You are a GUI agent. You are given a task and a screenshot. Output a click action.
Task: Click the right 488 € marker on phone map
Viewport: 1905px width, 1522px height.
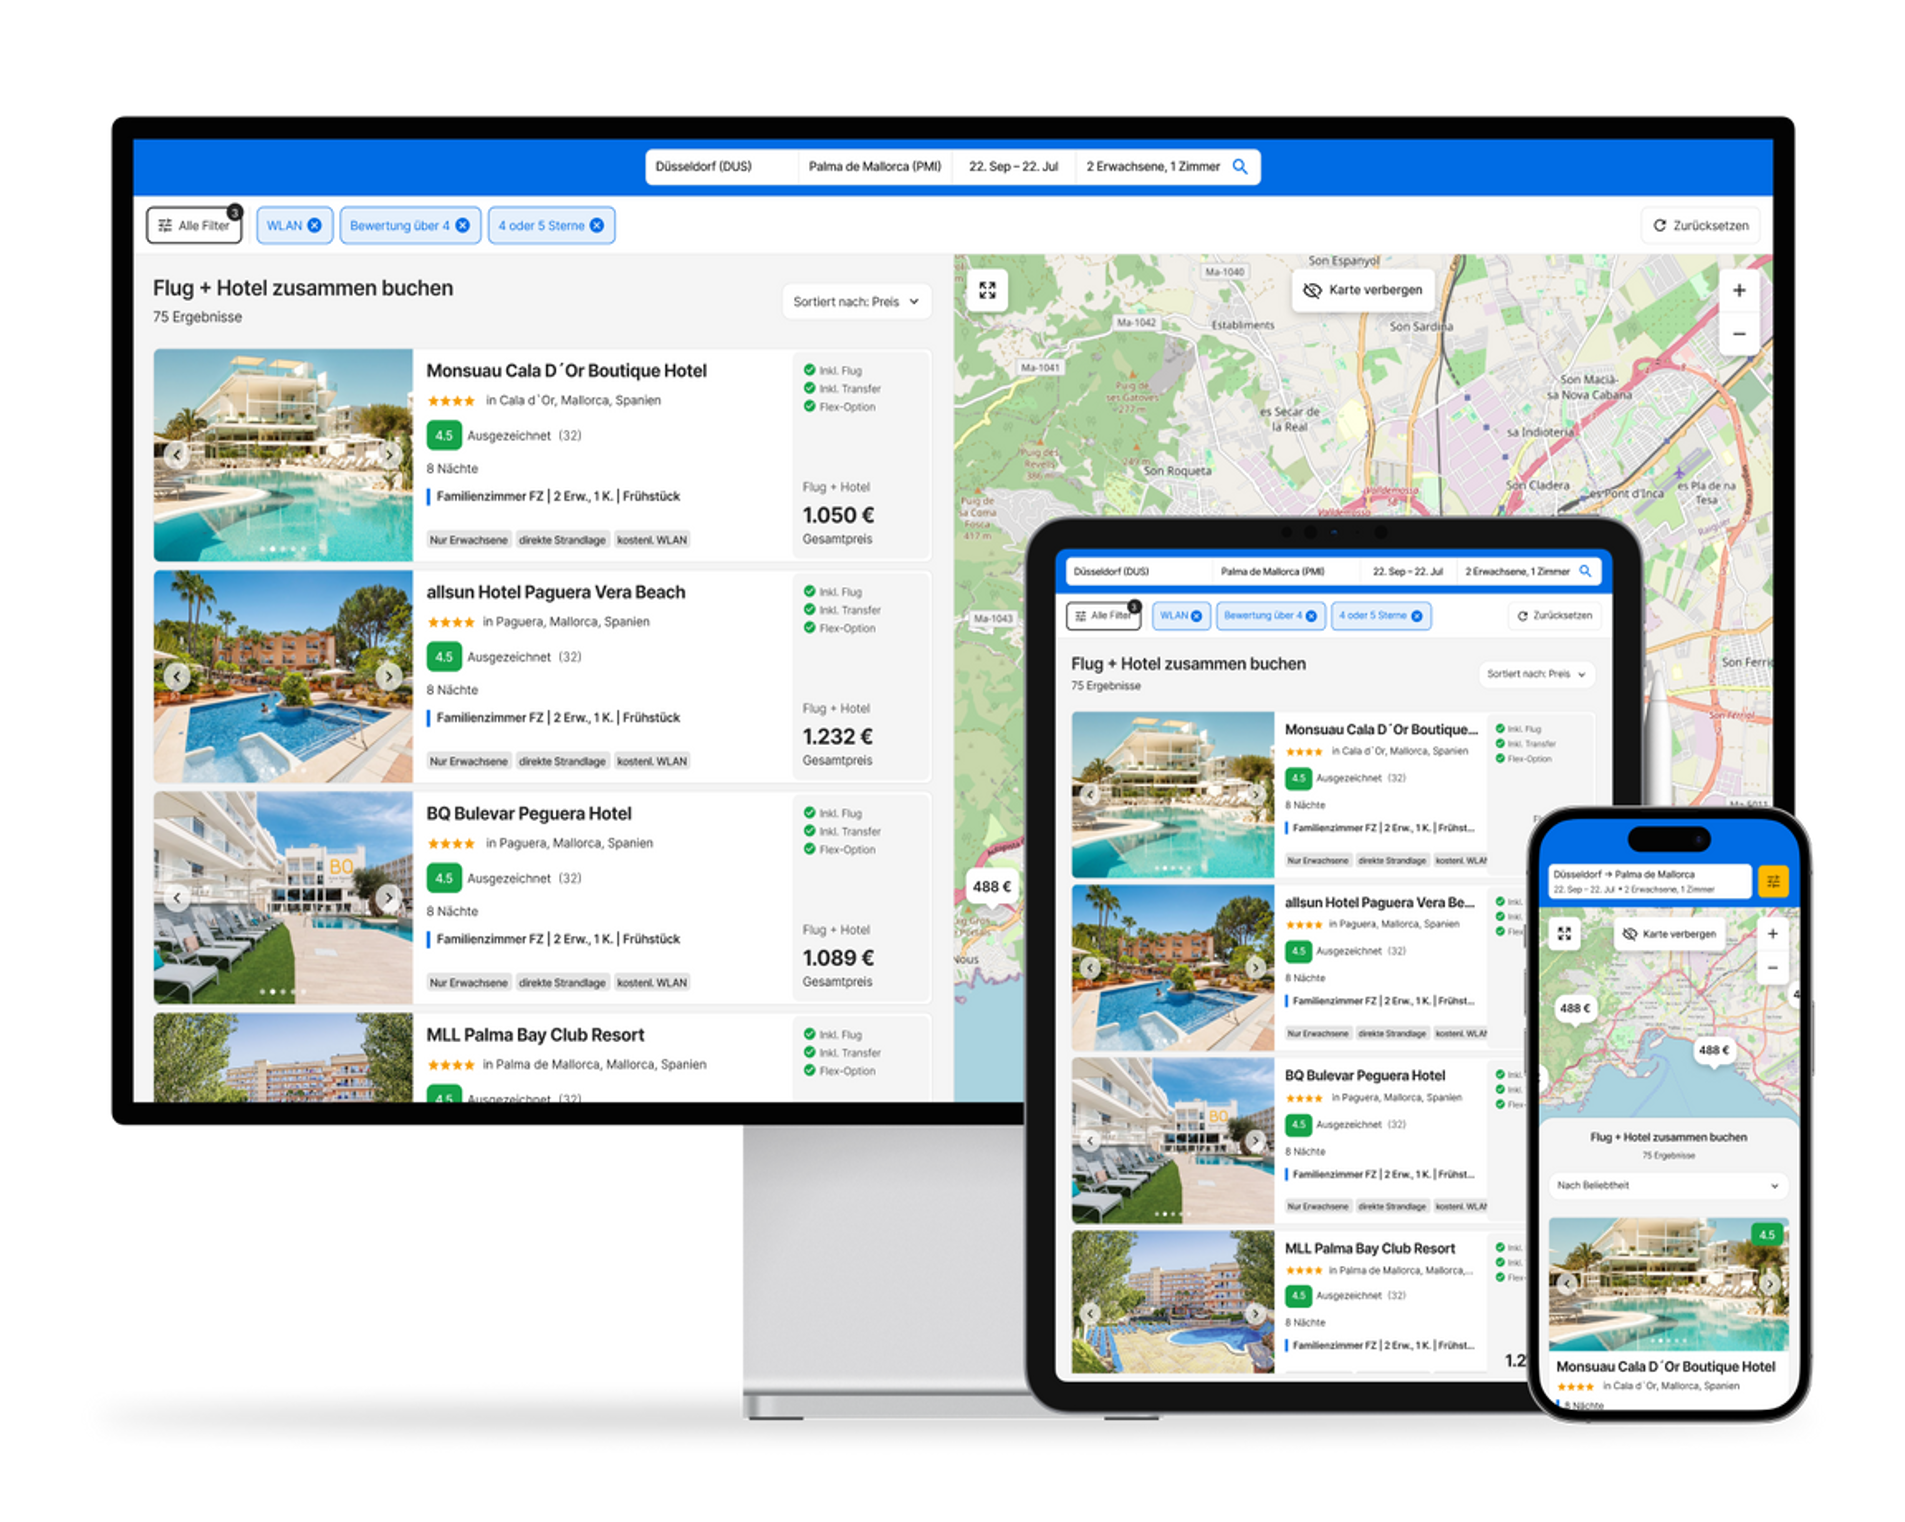click(1713, 1050)
